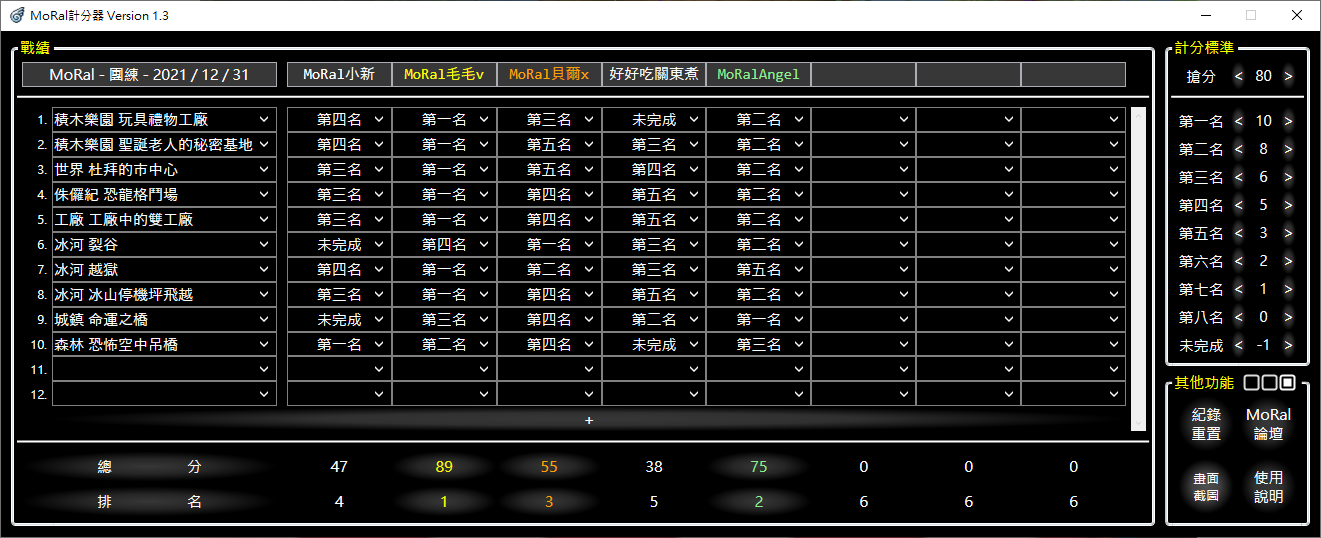Open track dropdown 冰河 越獄
This screenshot has width=1321, height=538.
click(x=164, y=269)
